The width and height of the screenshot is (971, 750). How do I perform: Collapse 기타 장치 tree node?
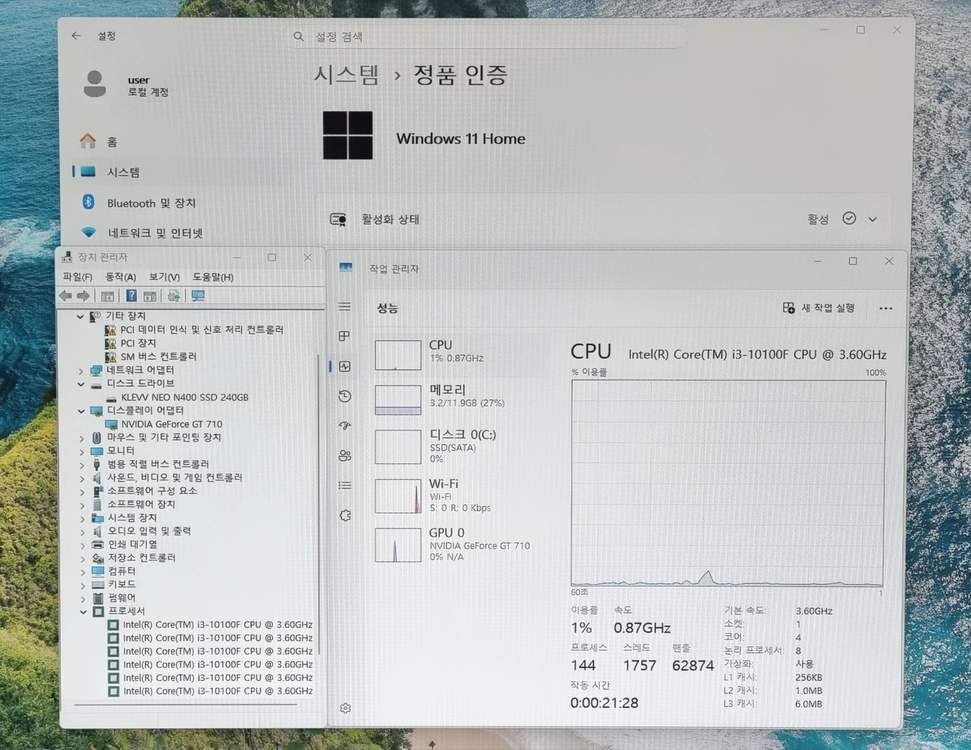tap(80, 316)
